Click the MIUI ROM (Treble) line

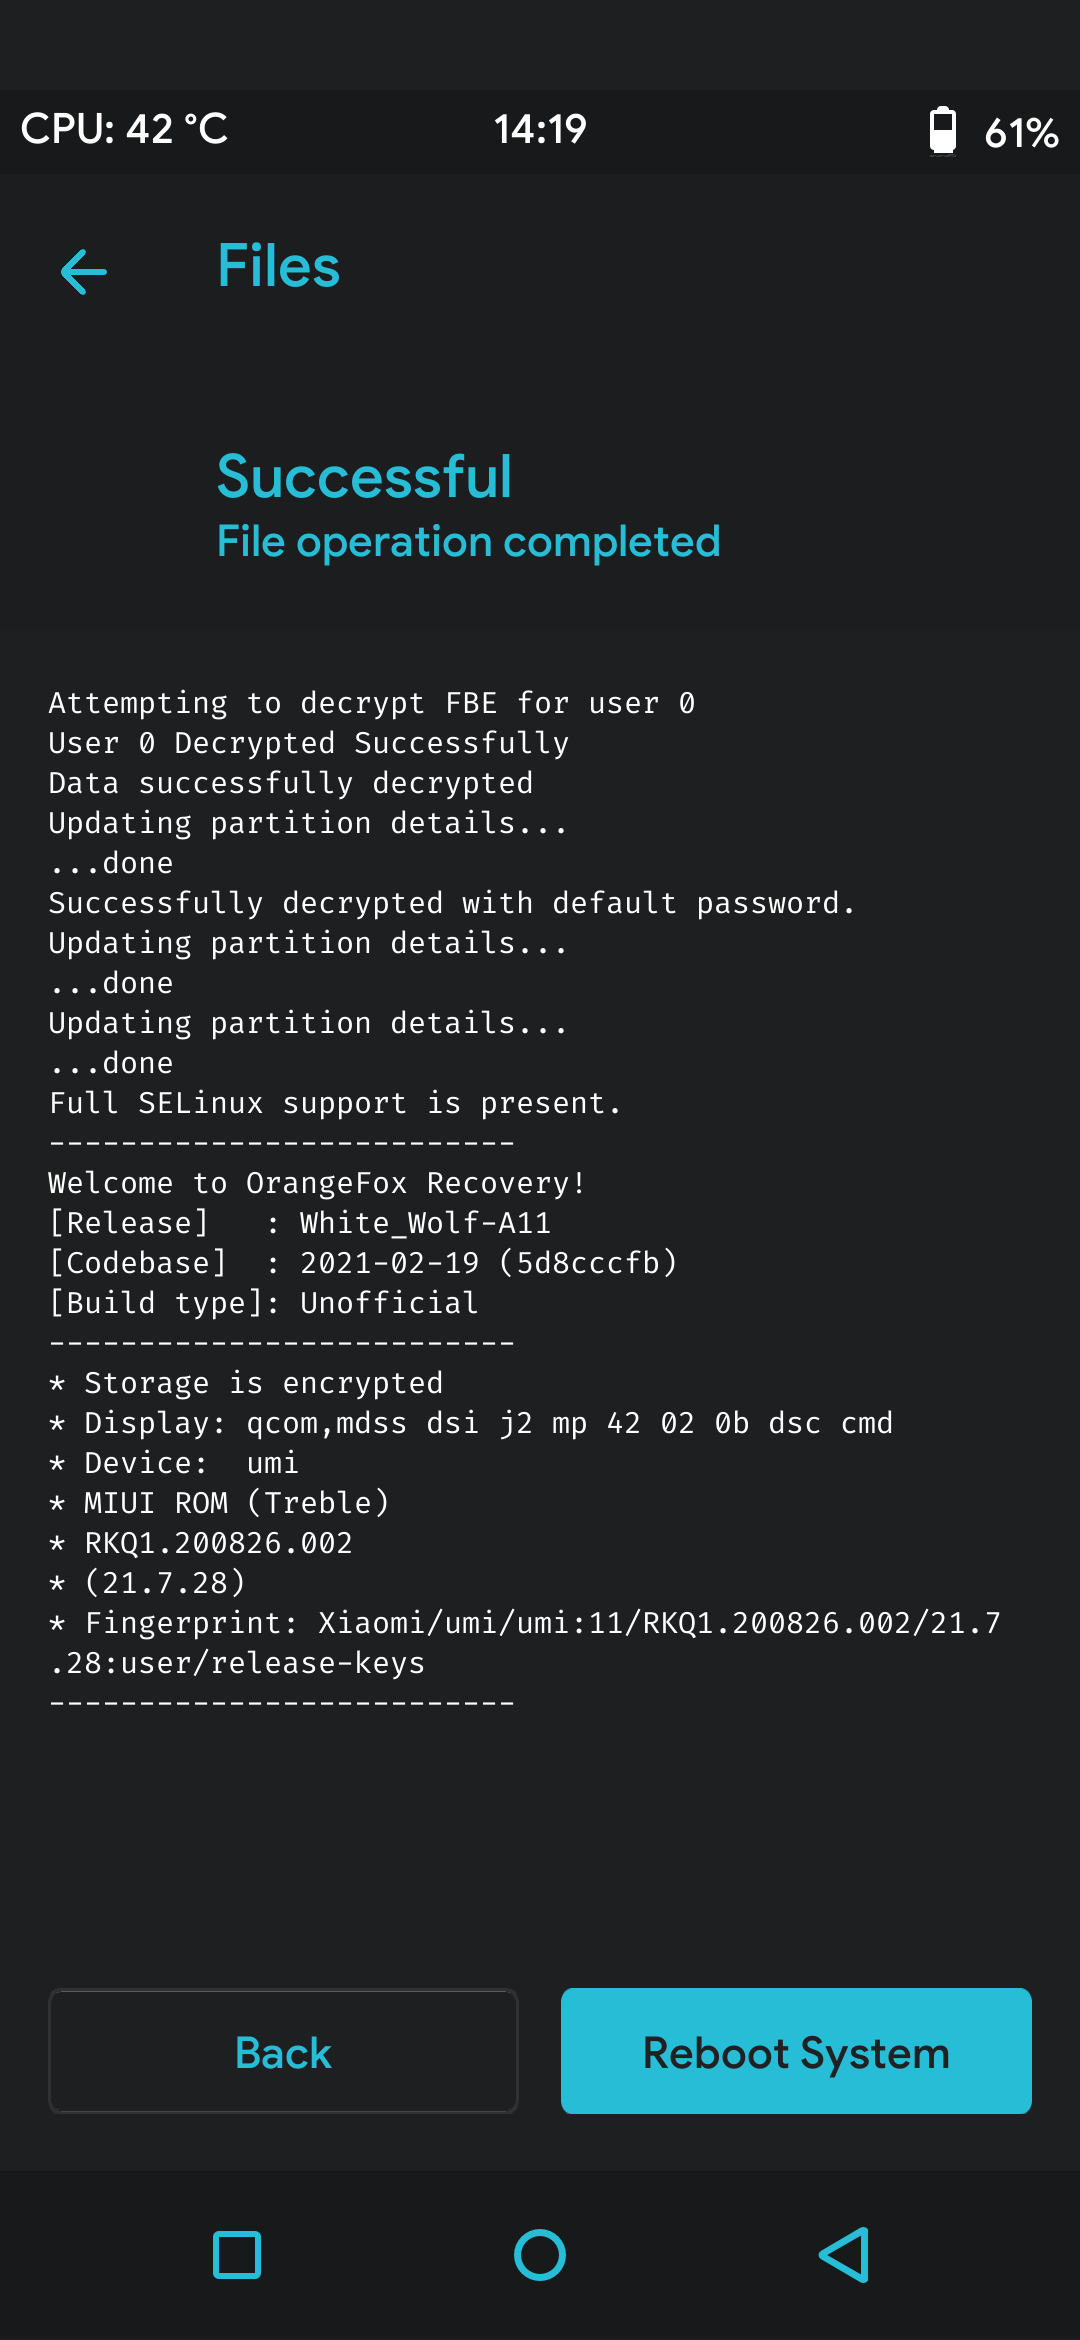219,1503
